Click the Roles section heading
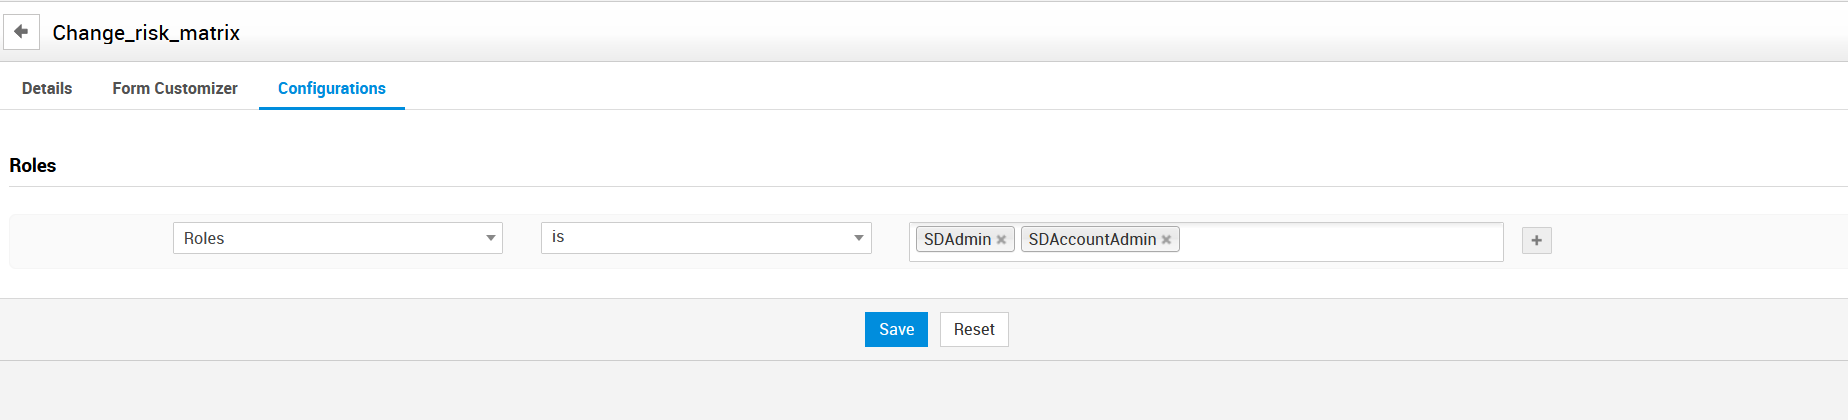This screenshot has height=420, width=1848. click(33, 165)
